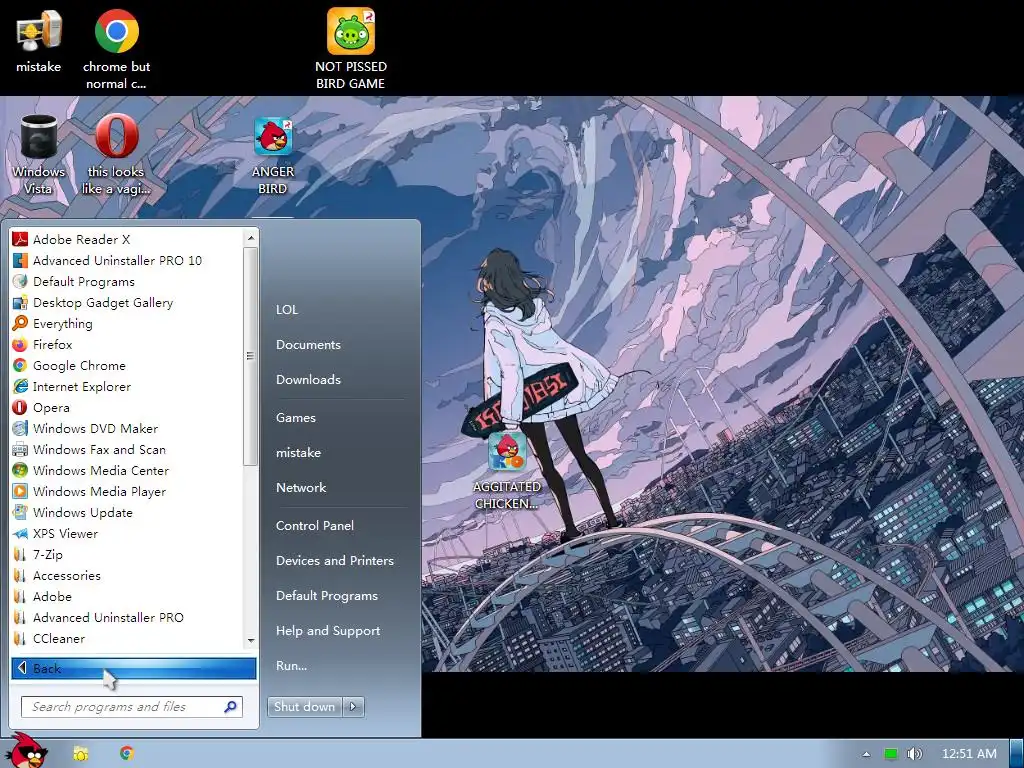Open 'mistake' in Start menu right pane

pos(298,452)
